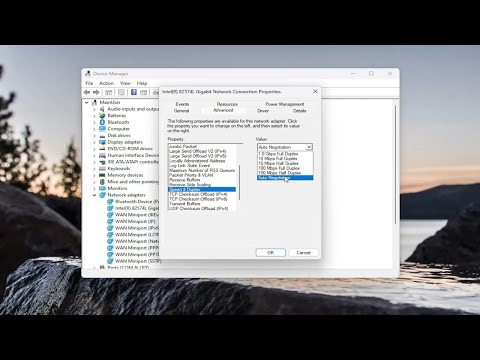Select Packet Priority & VLAN property
The image size is (480, 360).
click(x=202, y=175)
